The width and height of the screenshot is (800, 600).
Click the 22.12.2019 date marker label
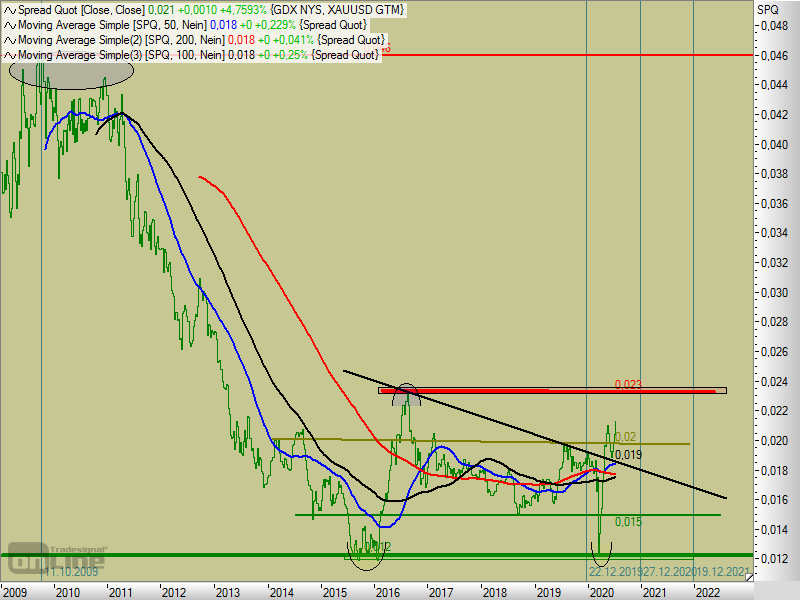(614, 571)
